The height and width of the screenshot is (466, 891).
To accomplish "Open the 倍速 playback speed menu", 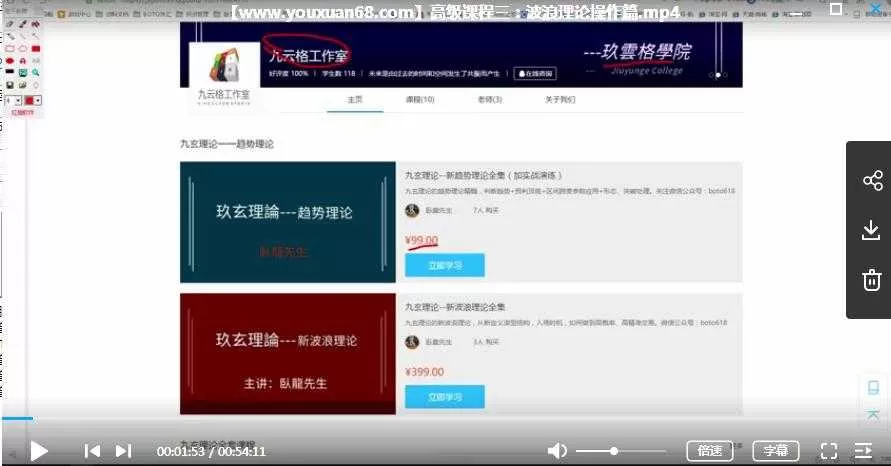I will click(710, 451).
